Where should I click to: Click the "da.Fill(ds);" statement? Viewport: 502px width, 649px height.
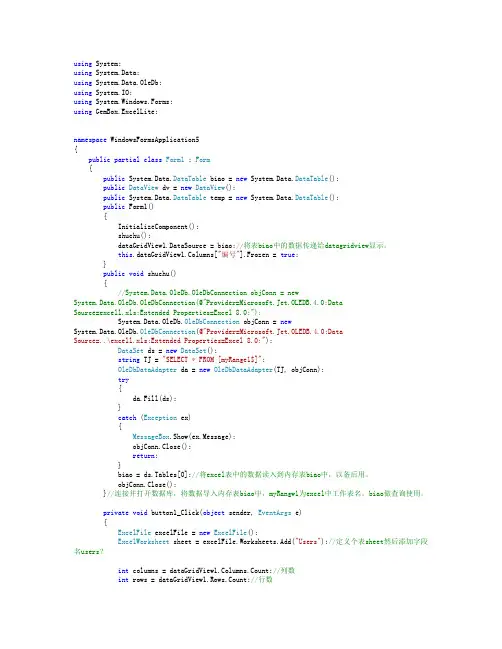(x=154, y=399)
